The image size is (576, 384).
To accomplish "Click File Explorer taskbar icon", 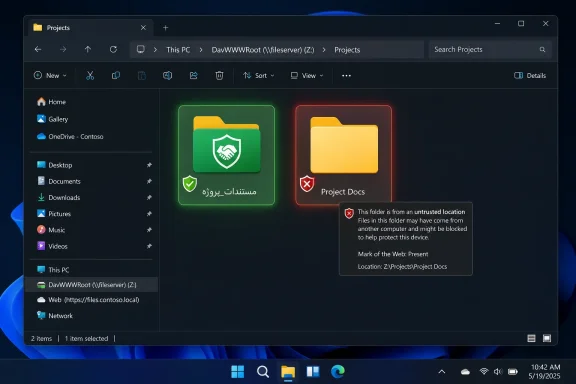I will pos(288,372).
